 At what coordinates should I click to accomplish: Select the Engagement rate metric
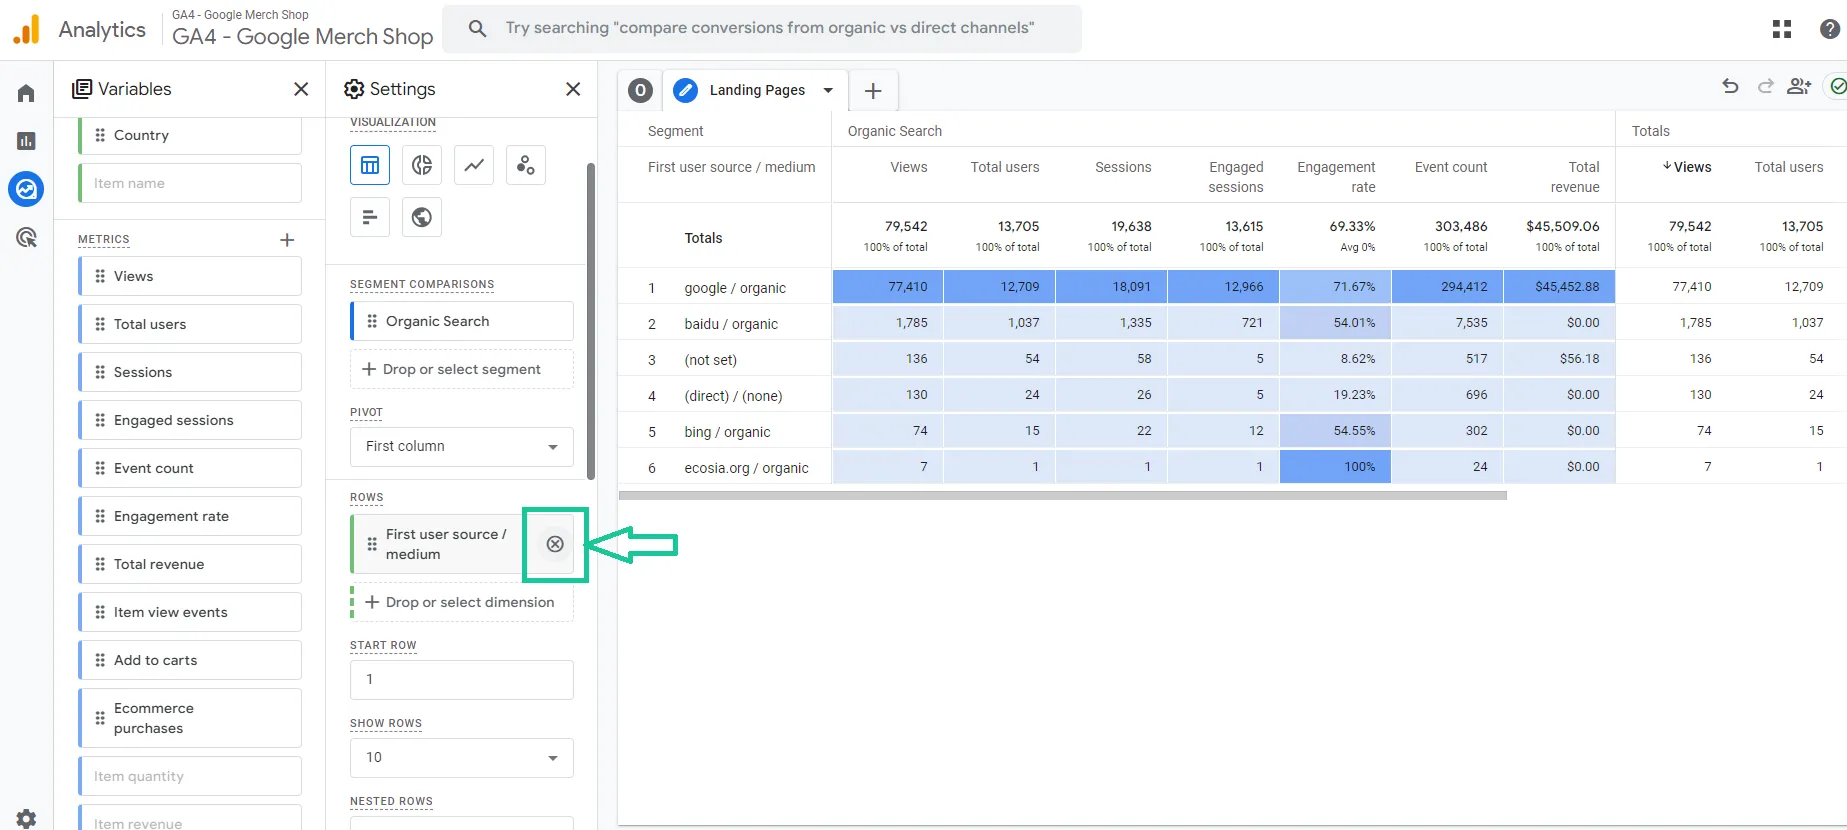point(190,516)
